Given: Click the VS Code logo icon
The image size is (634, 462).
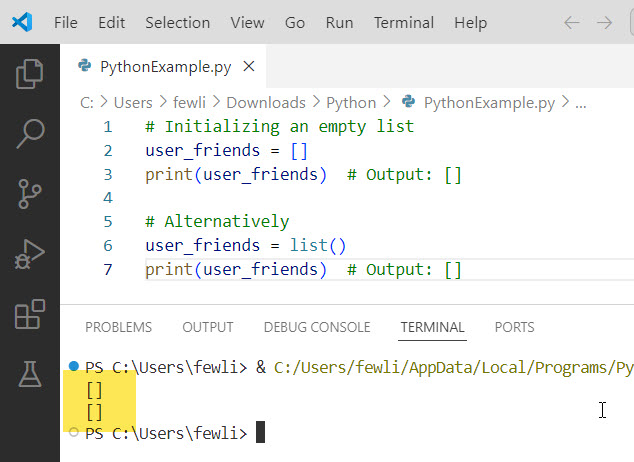Looking at the screenshot, I should pos(22,22).
